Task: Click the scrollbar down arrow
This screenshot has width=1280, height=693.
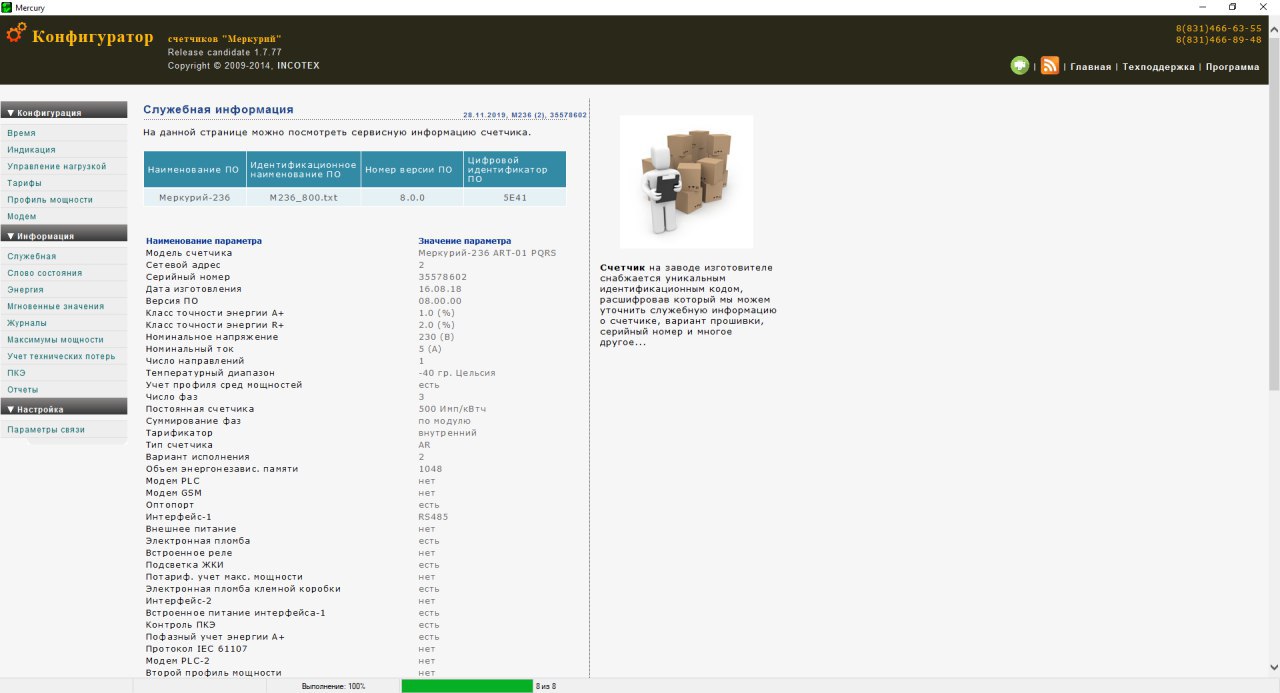Action: pyautogui.click(x=1274, y=668)
